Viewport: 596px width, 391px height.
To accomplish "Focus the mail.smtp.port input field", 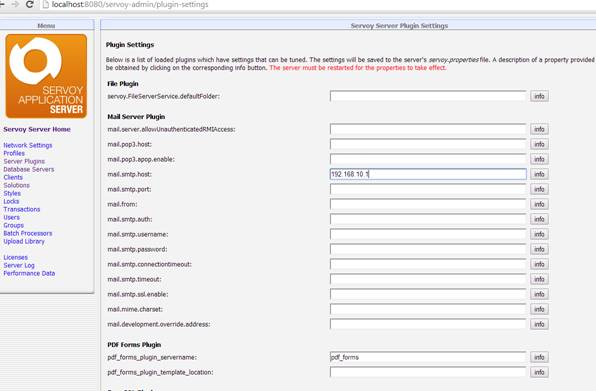I will tap(428, 189).
